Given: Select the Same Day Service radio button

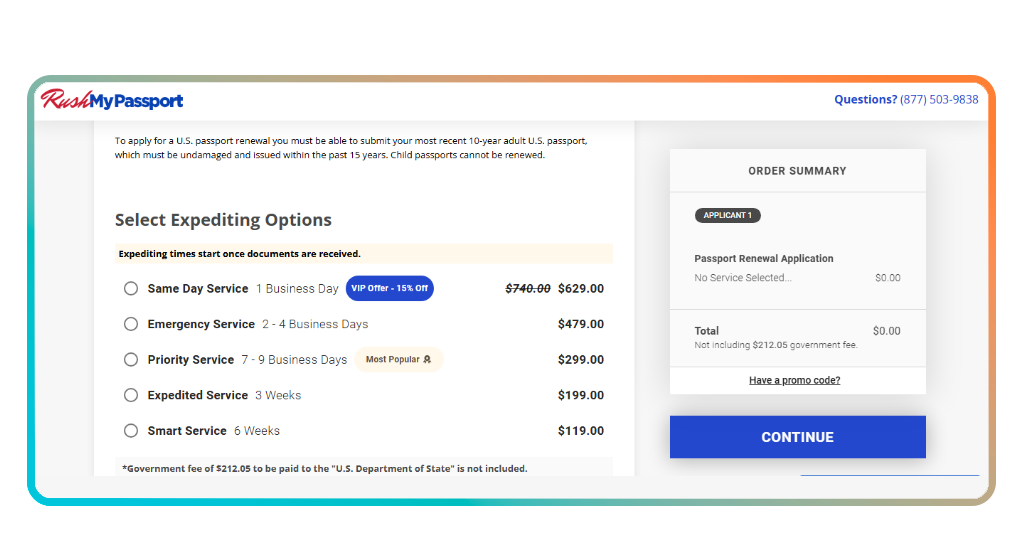Looking at the screenshot, I should [131, 289].
